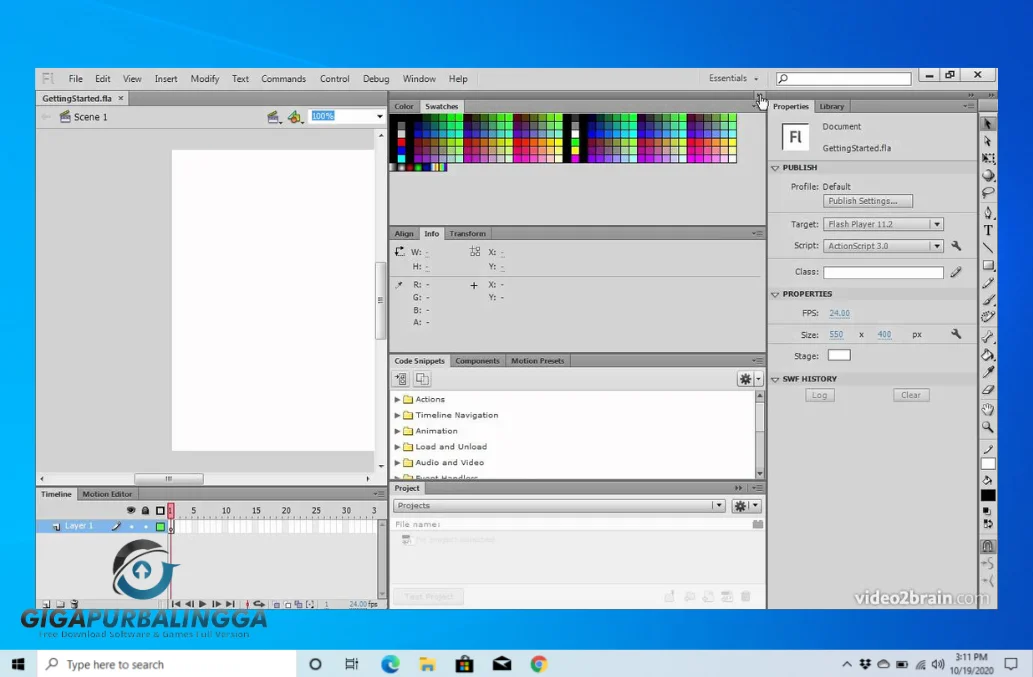
Task: Switch to the Library tab
Action: coord(831,106)
